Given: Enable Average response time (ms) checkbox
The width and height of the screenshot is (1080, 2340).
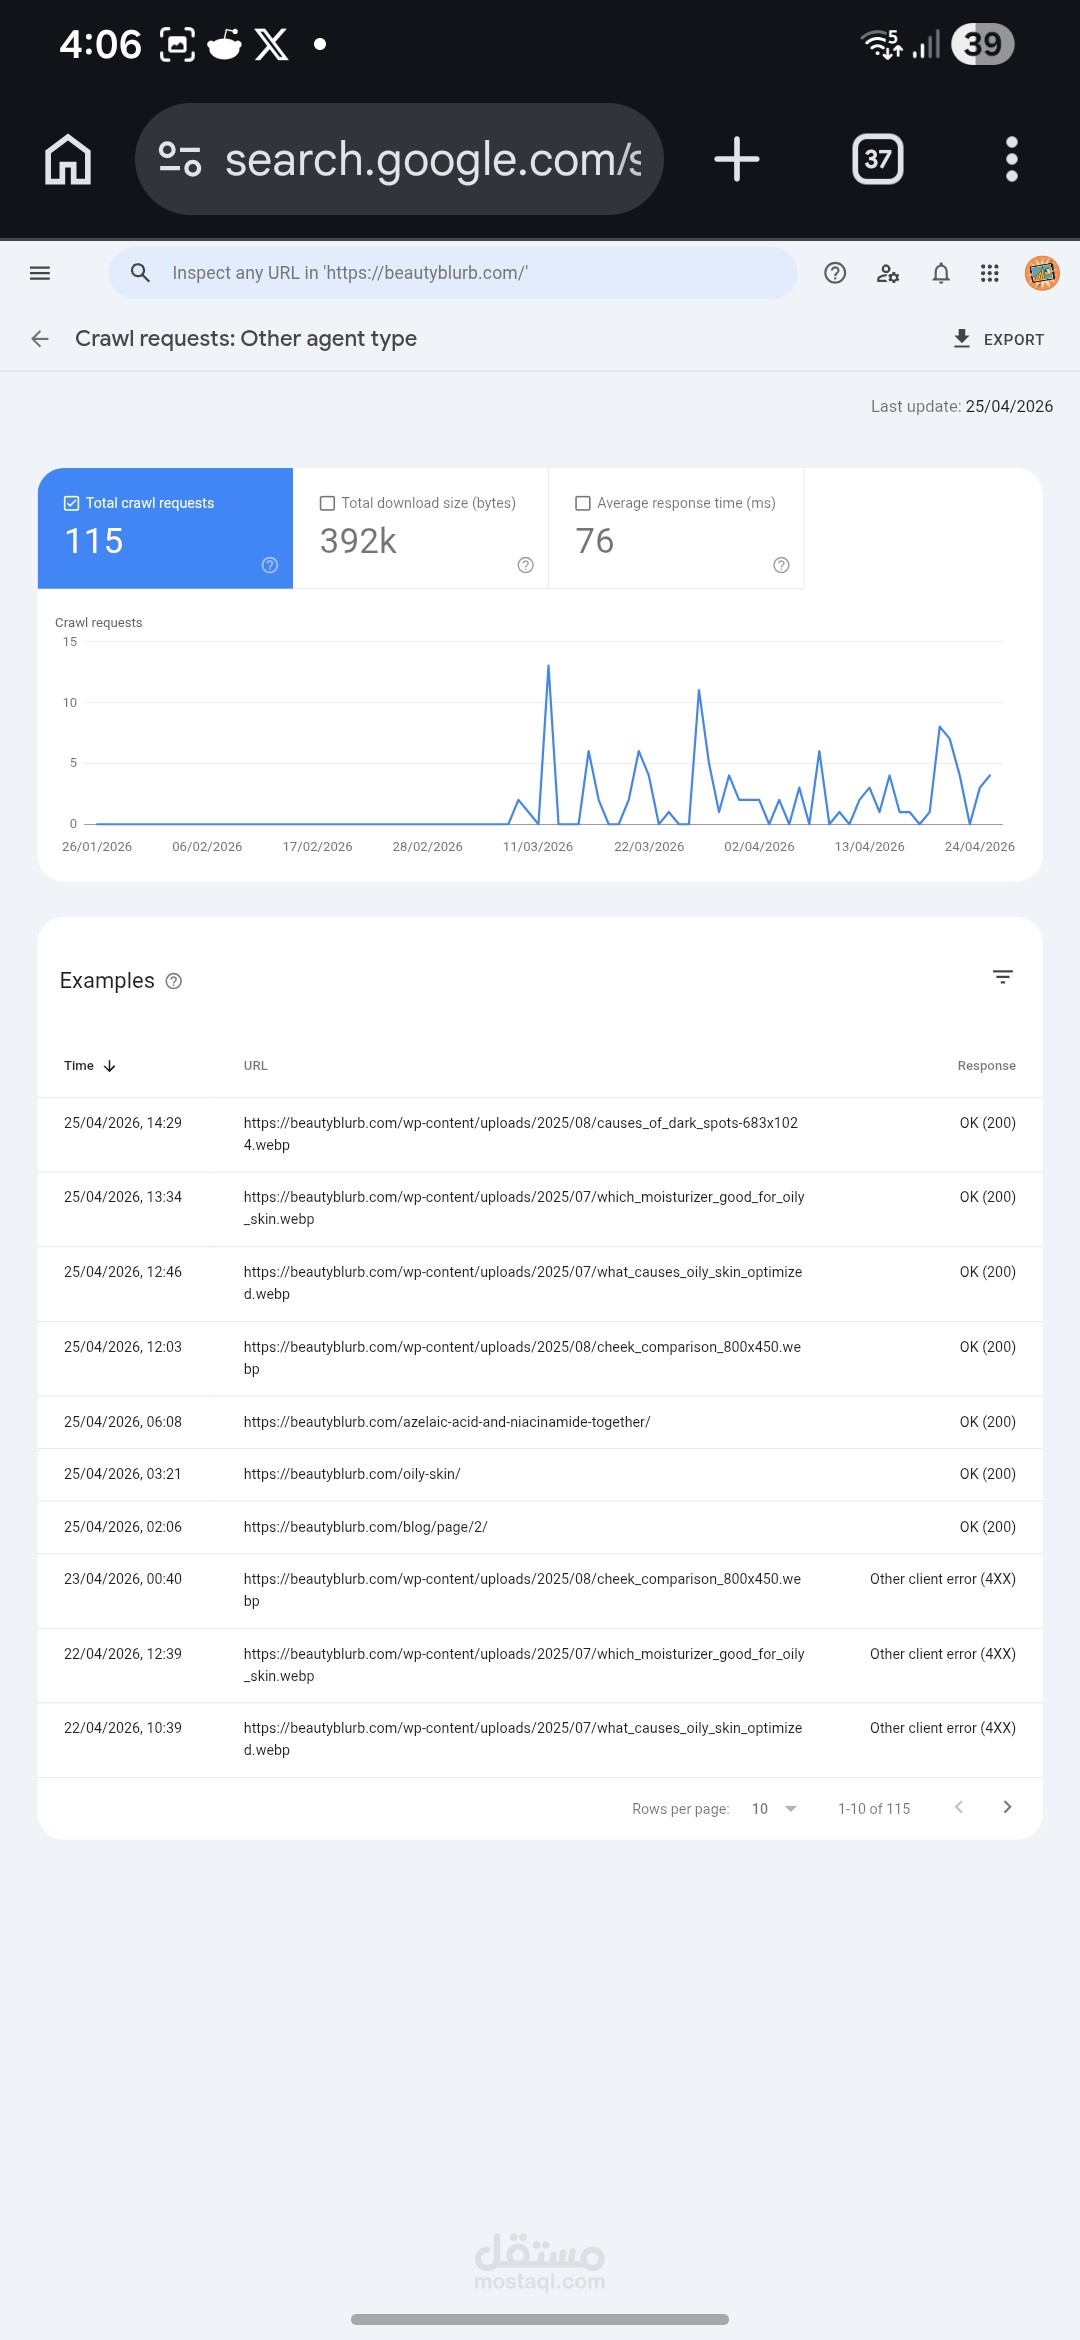Looking at the screenshot, I should pos(583,503).
